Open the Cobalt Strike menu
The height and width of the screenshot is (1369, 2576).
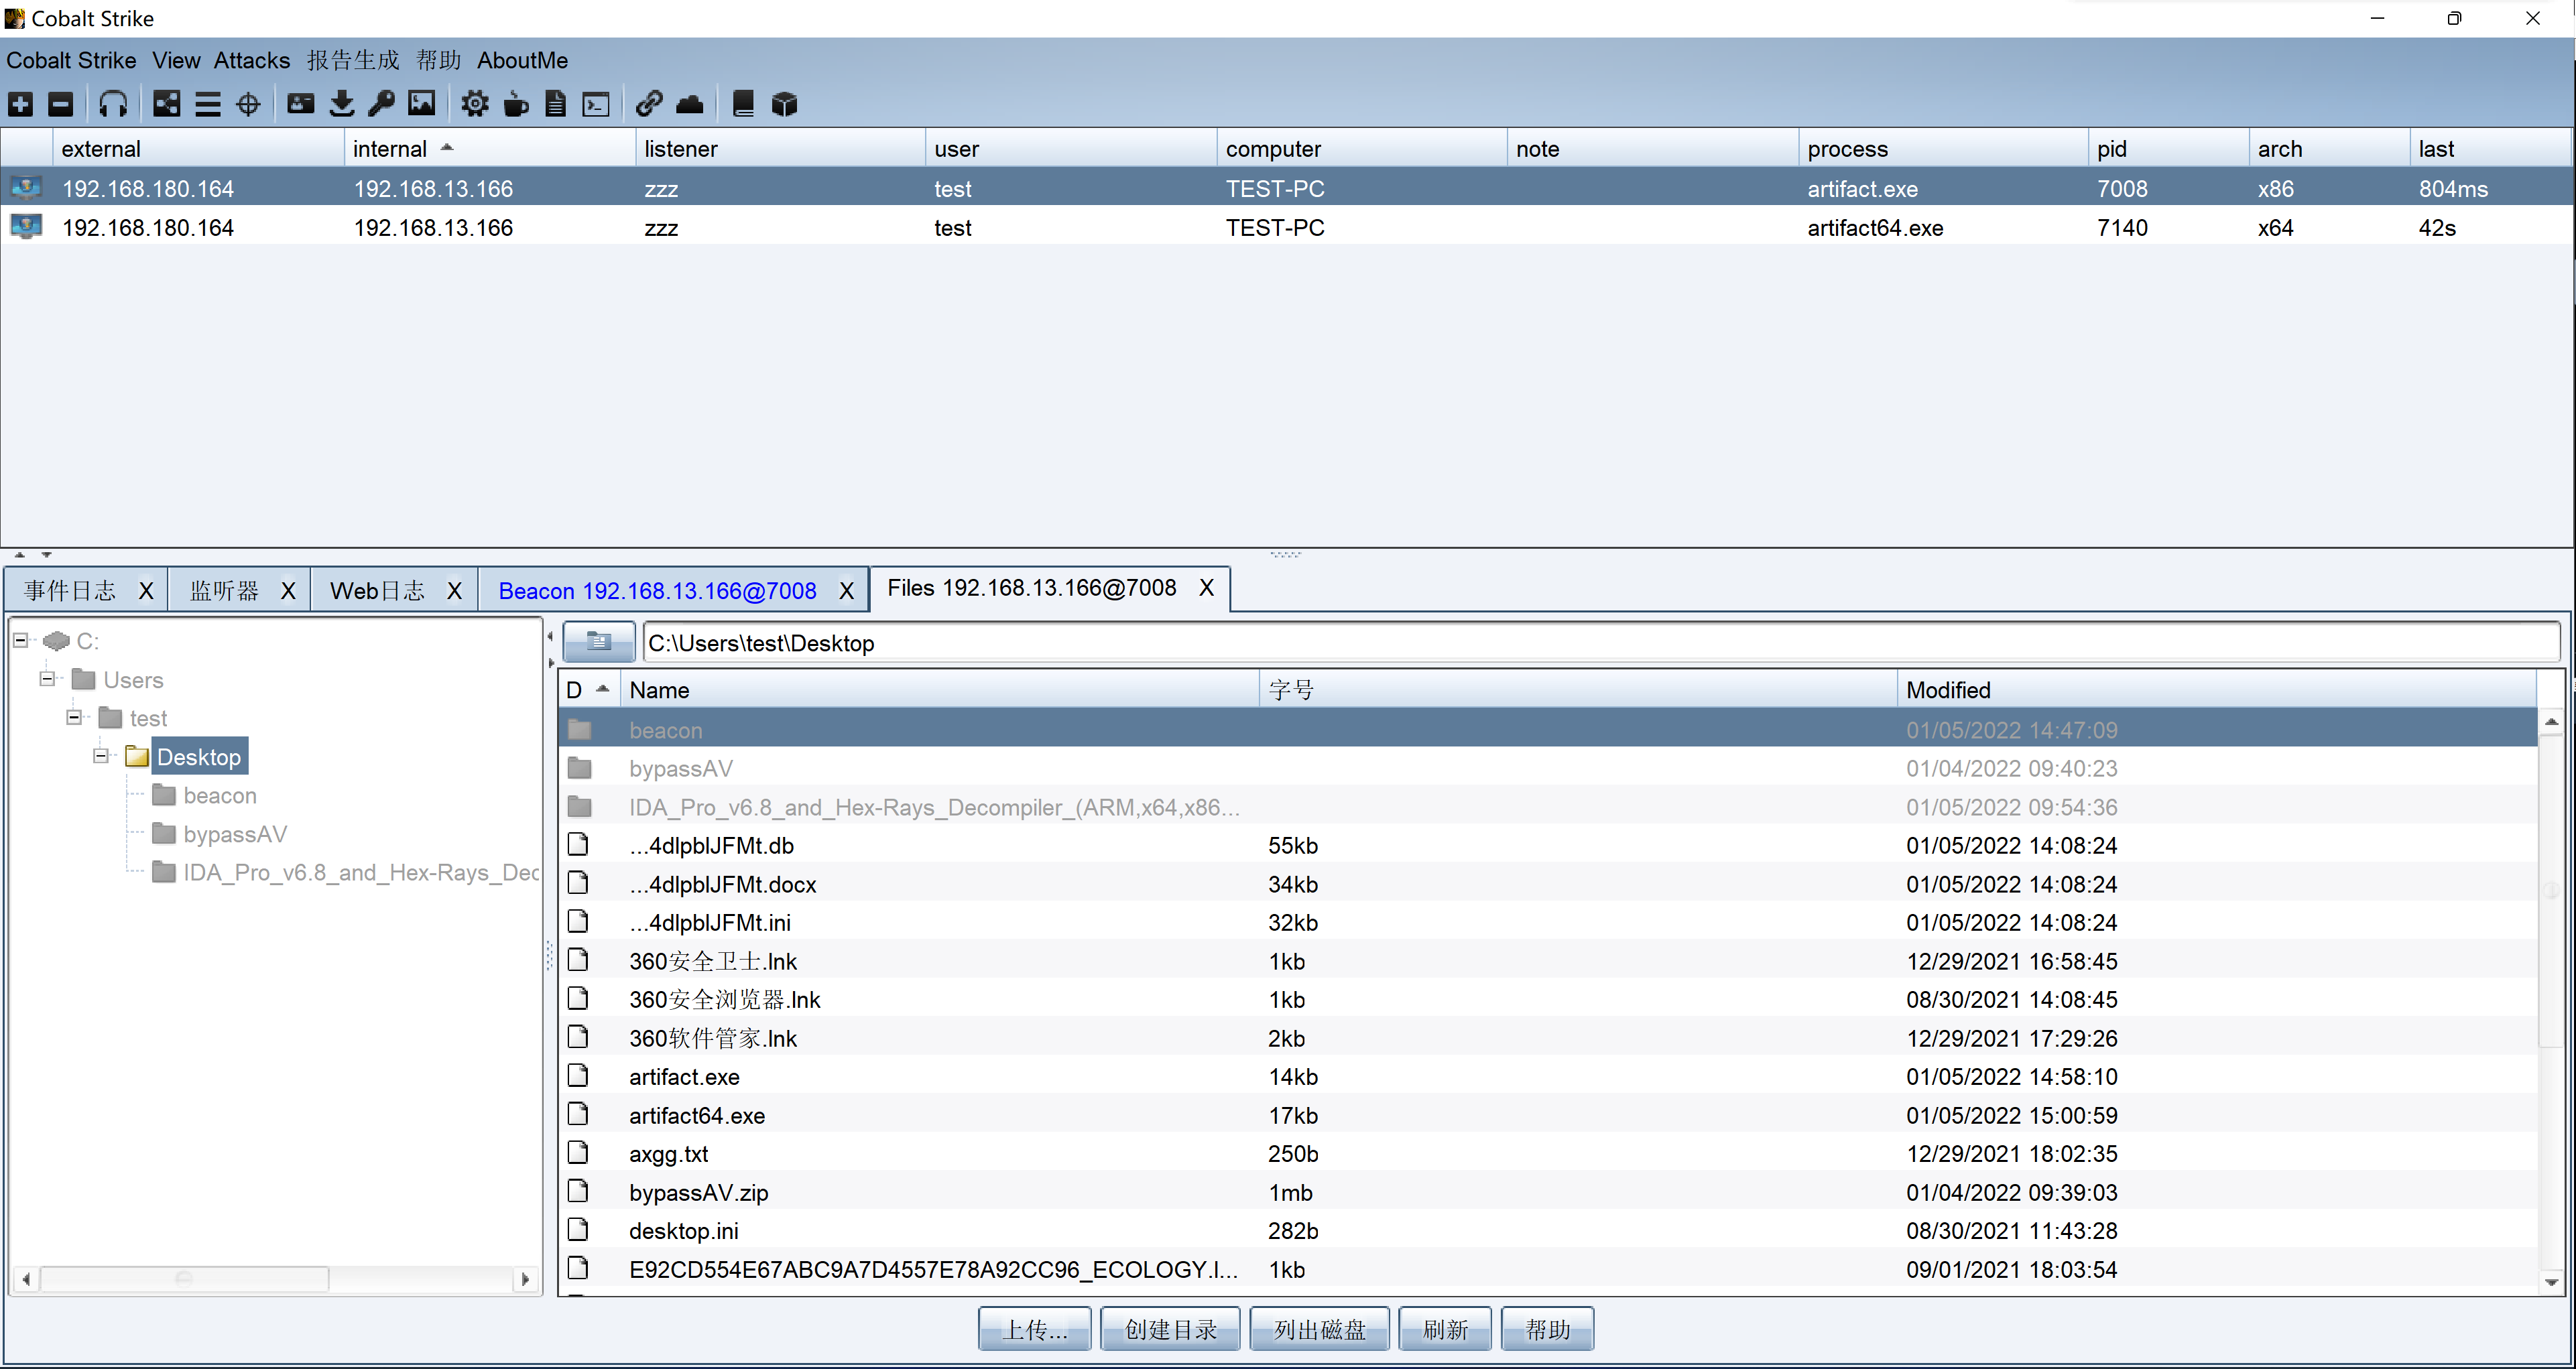pyautogui.click(x=71, y=60)
